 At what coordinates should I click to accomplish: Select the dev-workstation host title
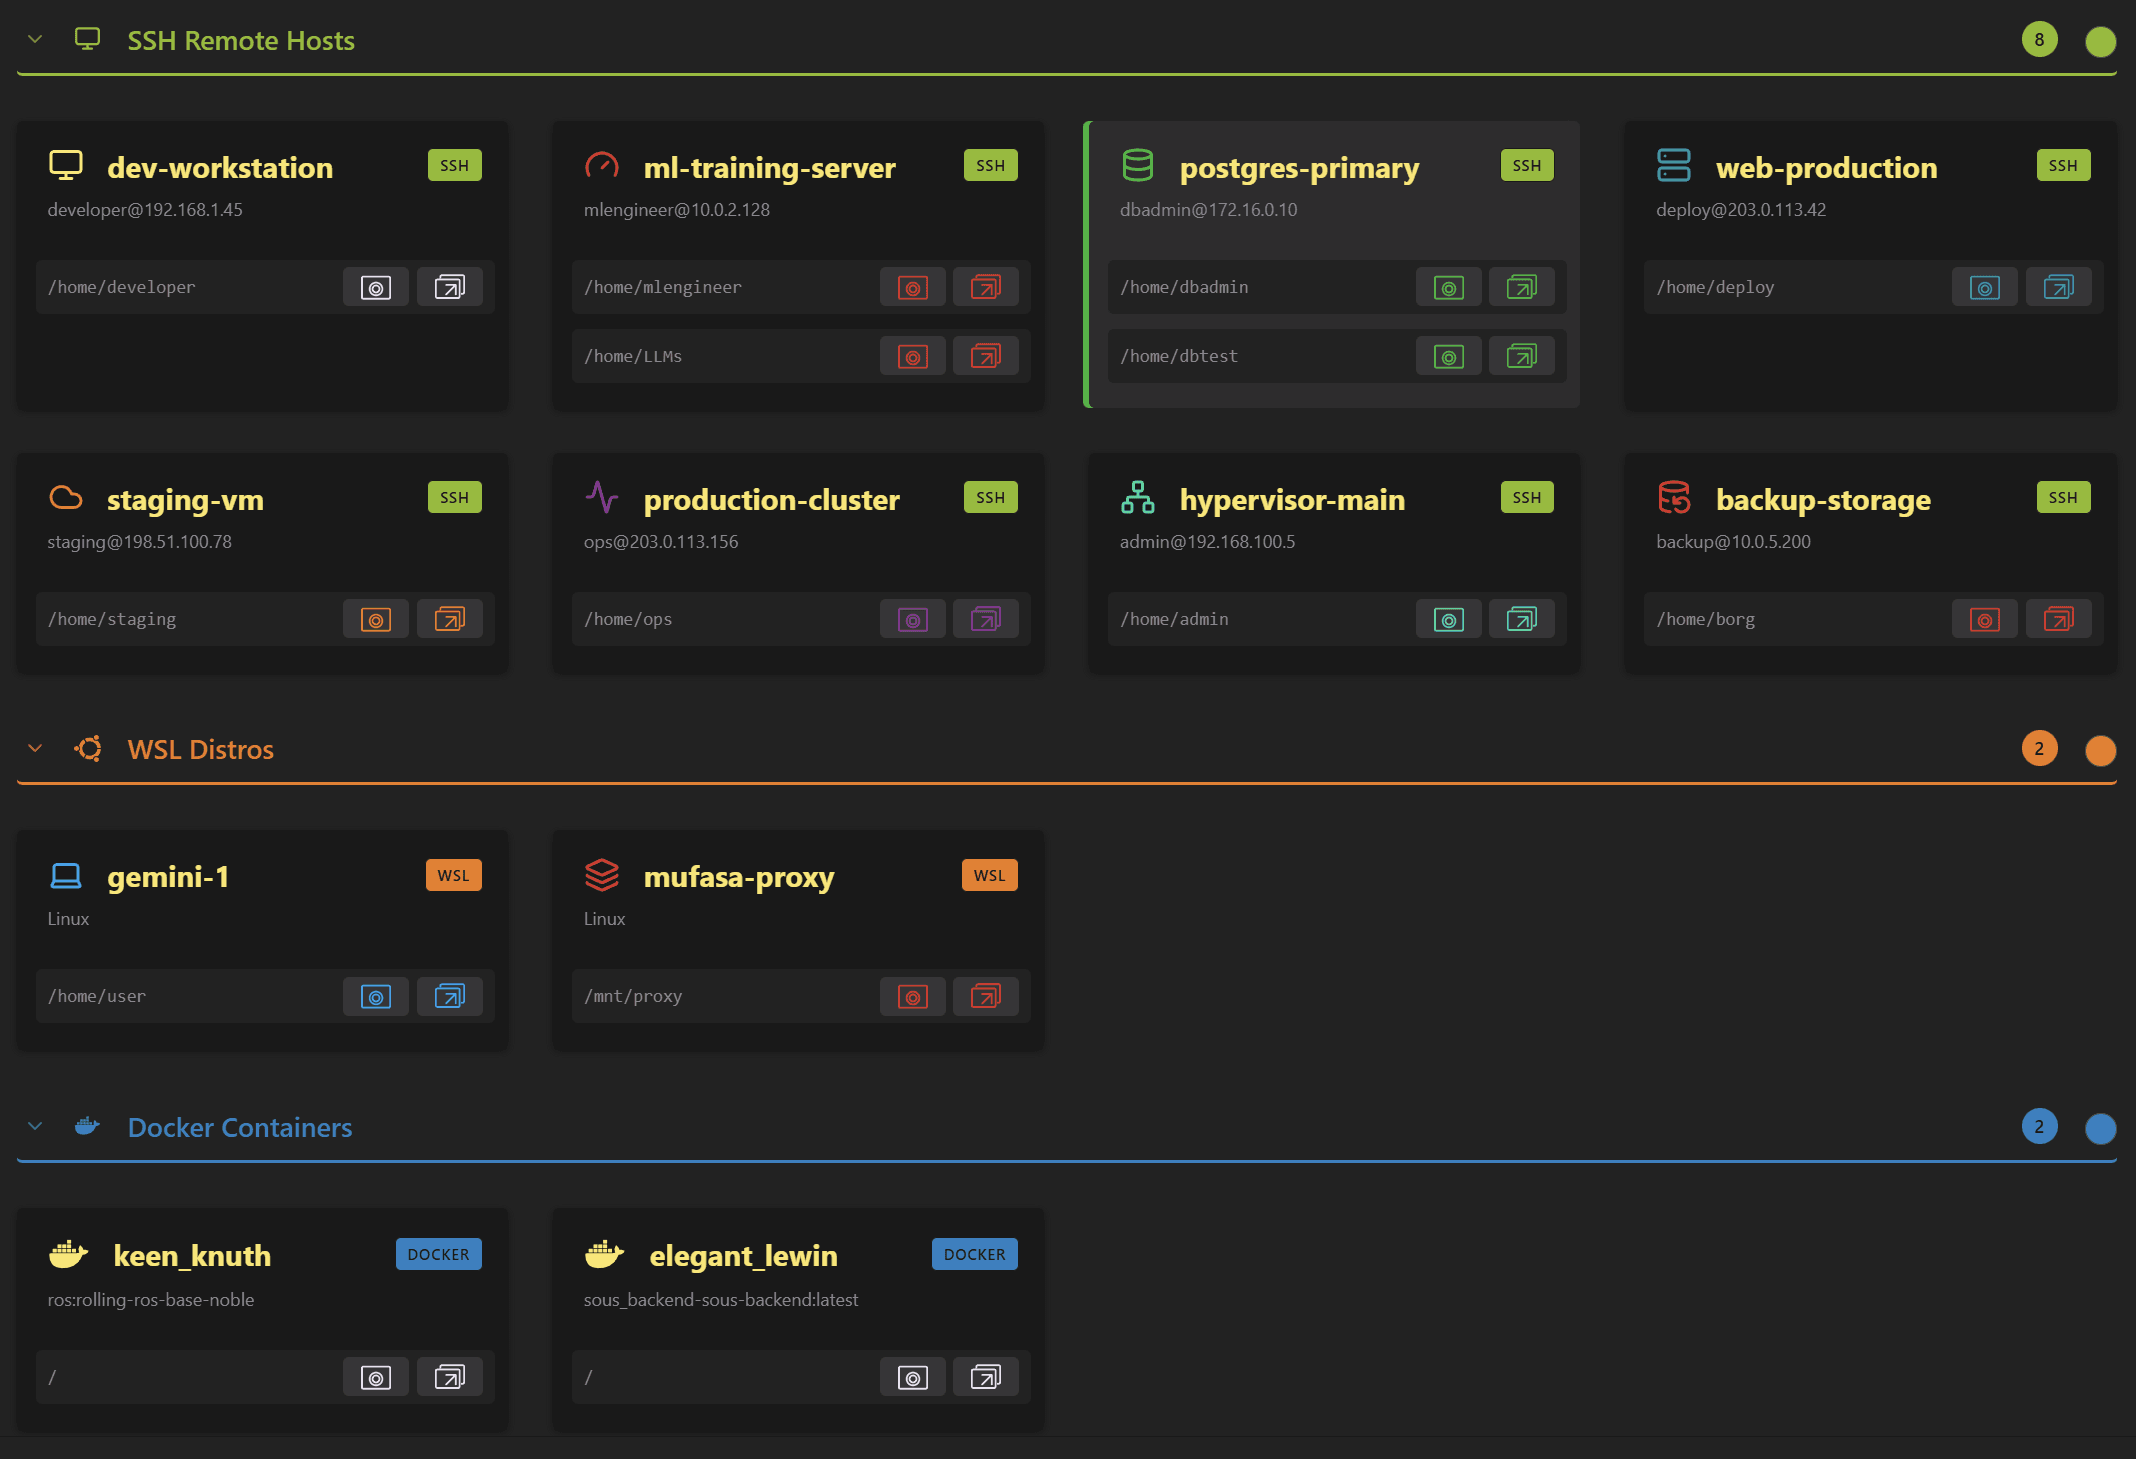(x=220, y=167)
